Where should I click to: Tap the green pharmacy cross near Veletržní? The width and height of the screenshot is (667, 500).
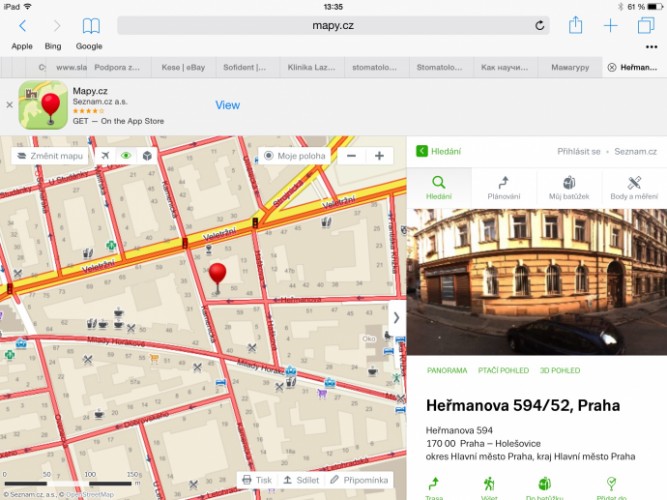(x=111, y=245)
